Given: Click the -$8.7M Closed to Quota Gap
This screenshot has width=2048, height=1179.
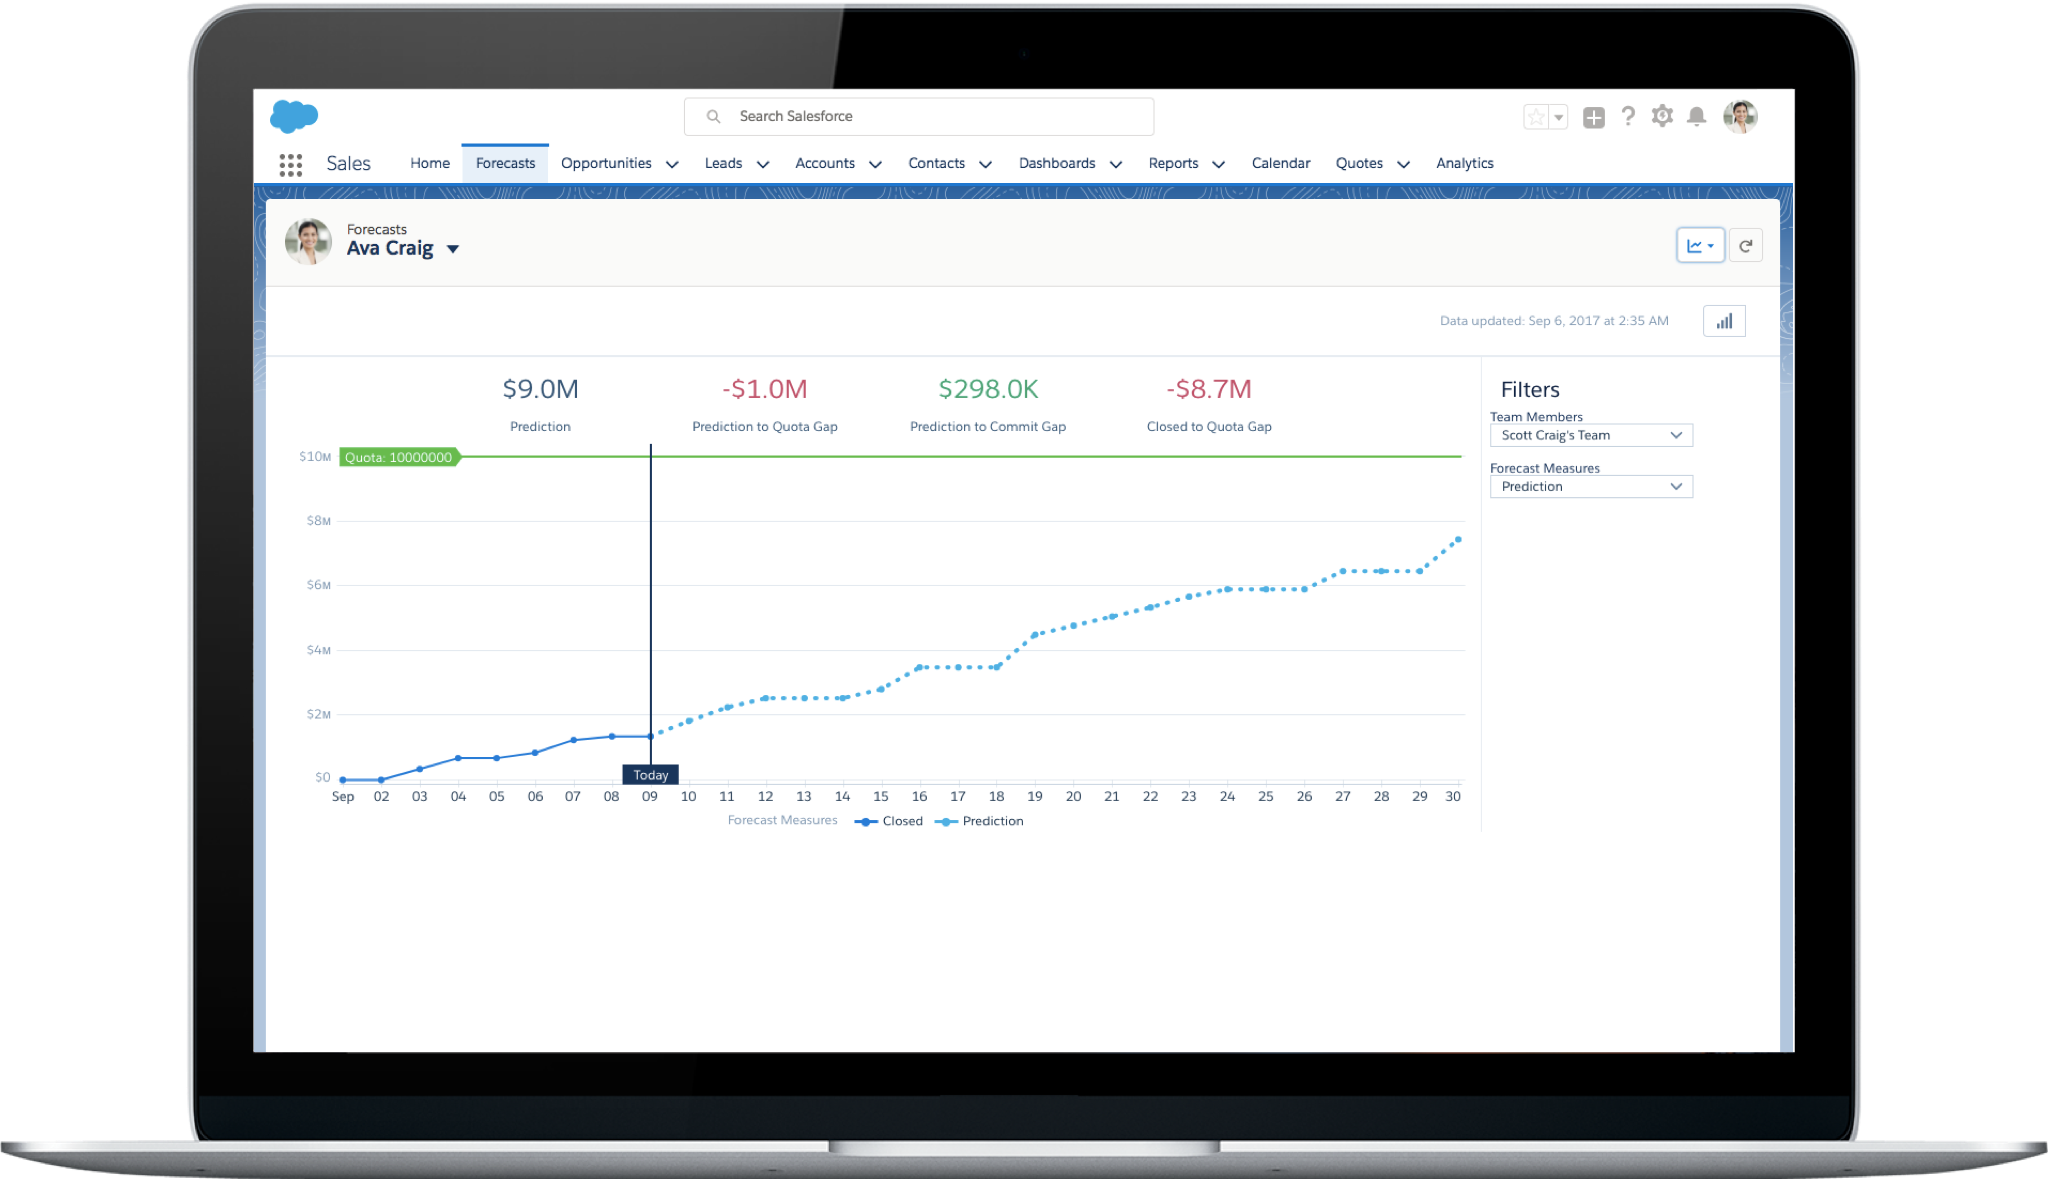Looking at the screenshot, I should 1209,389.
